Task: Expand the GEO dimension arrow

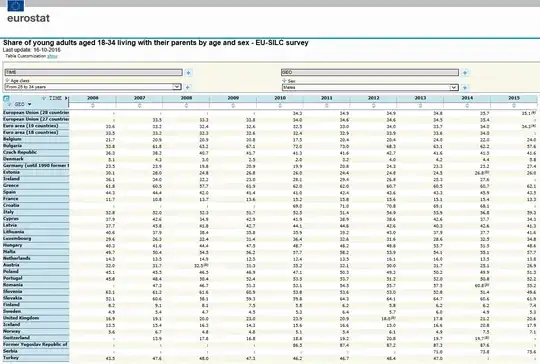Action: click(x=30, y=104)
